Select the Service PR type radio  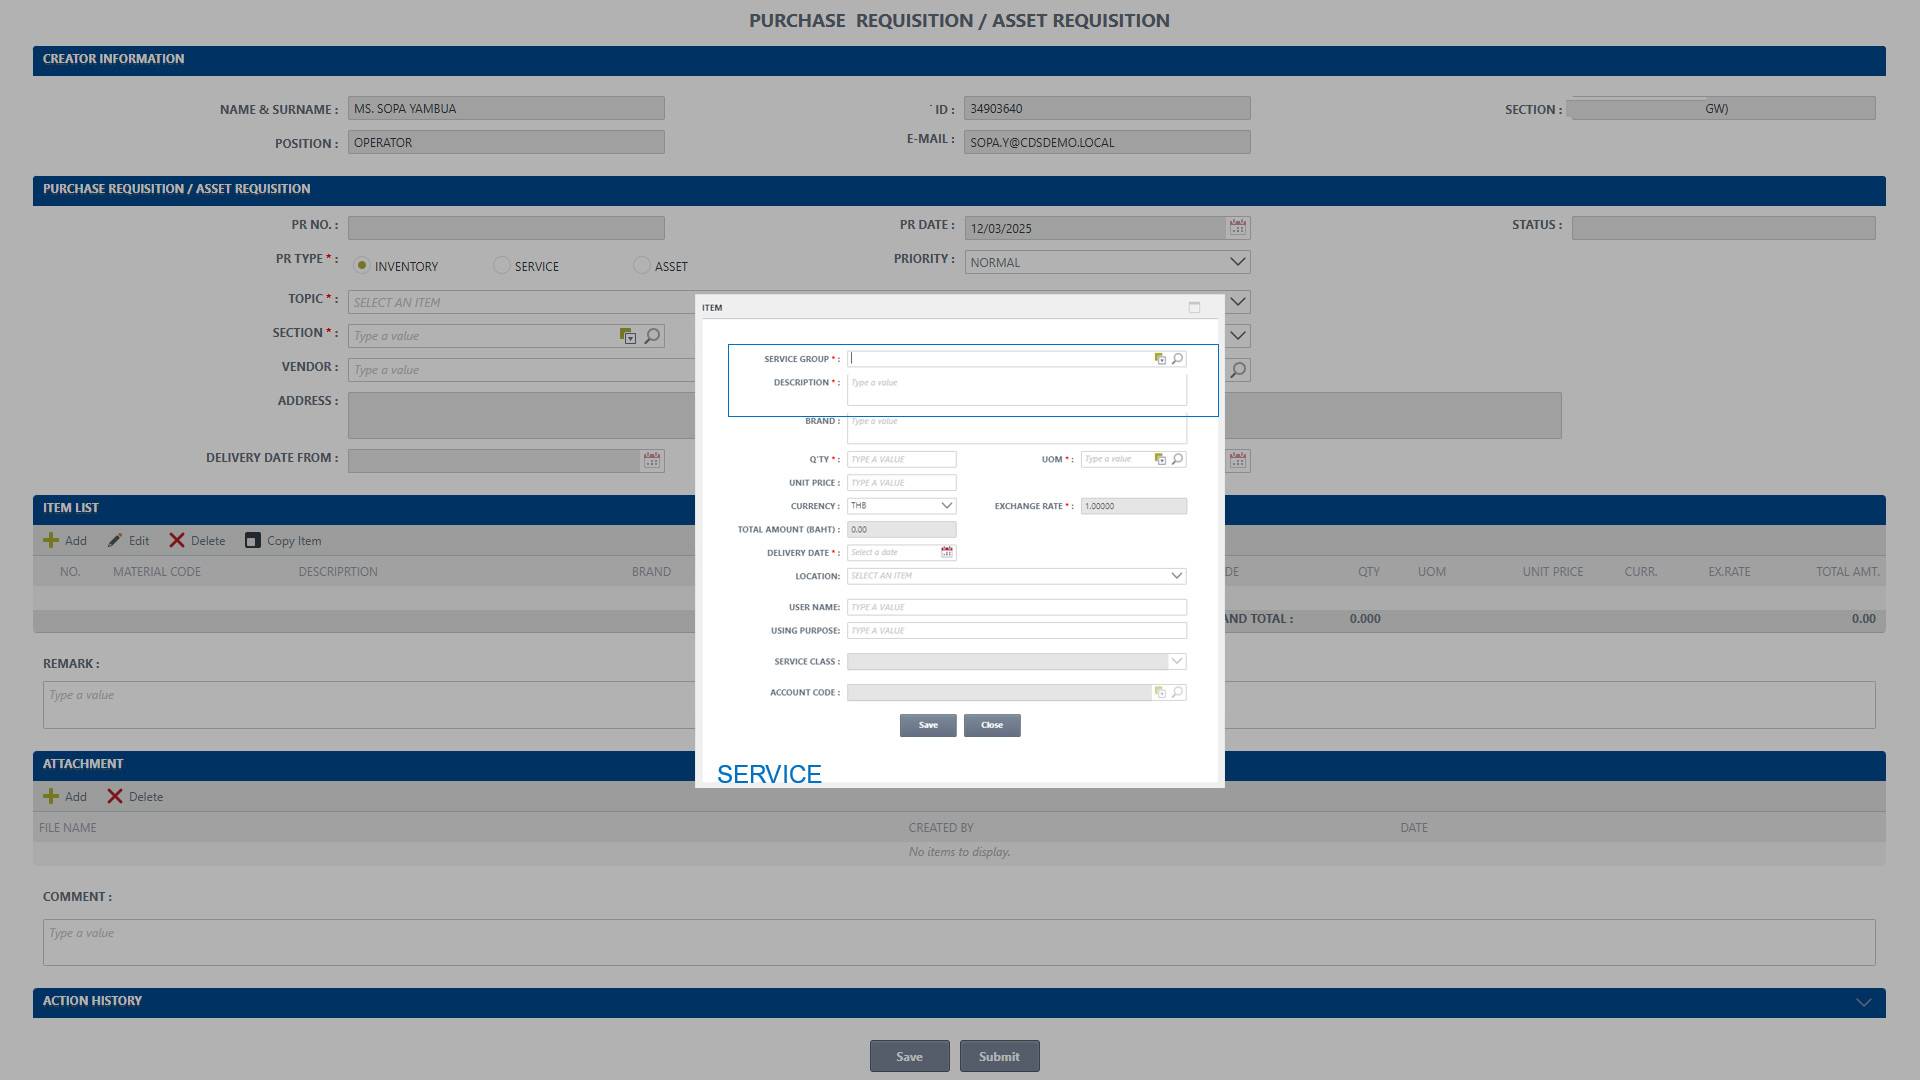click(x=502, y=265)
